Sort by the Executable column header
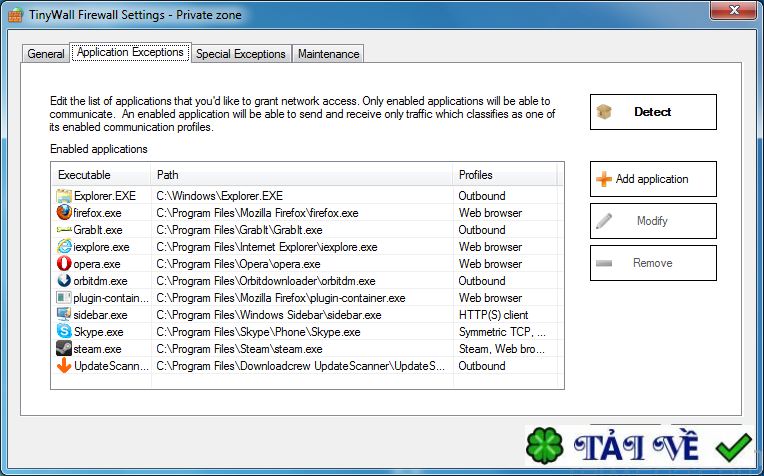The image size is (764, 476). pyautogui.click(x=101, y=174)
